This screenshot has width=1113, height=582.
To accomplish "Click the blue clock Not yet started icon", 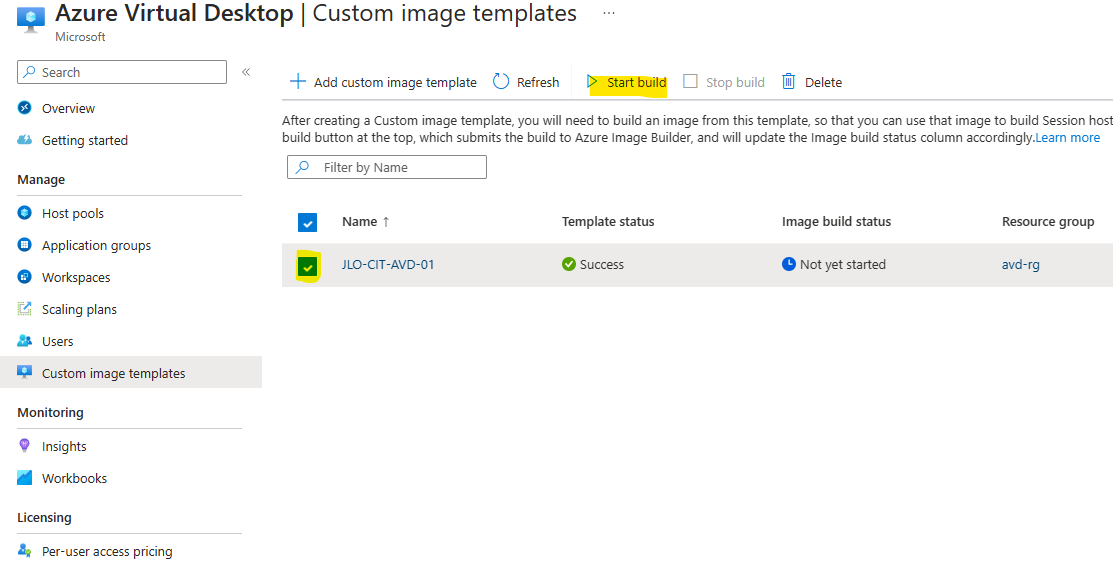I will (x=789, y=264).
